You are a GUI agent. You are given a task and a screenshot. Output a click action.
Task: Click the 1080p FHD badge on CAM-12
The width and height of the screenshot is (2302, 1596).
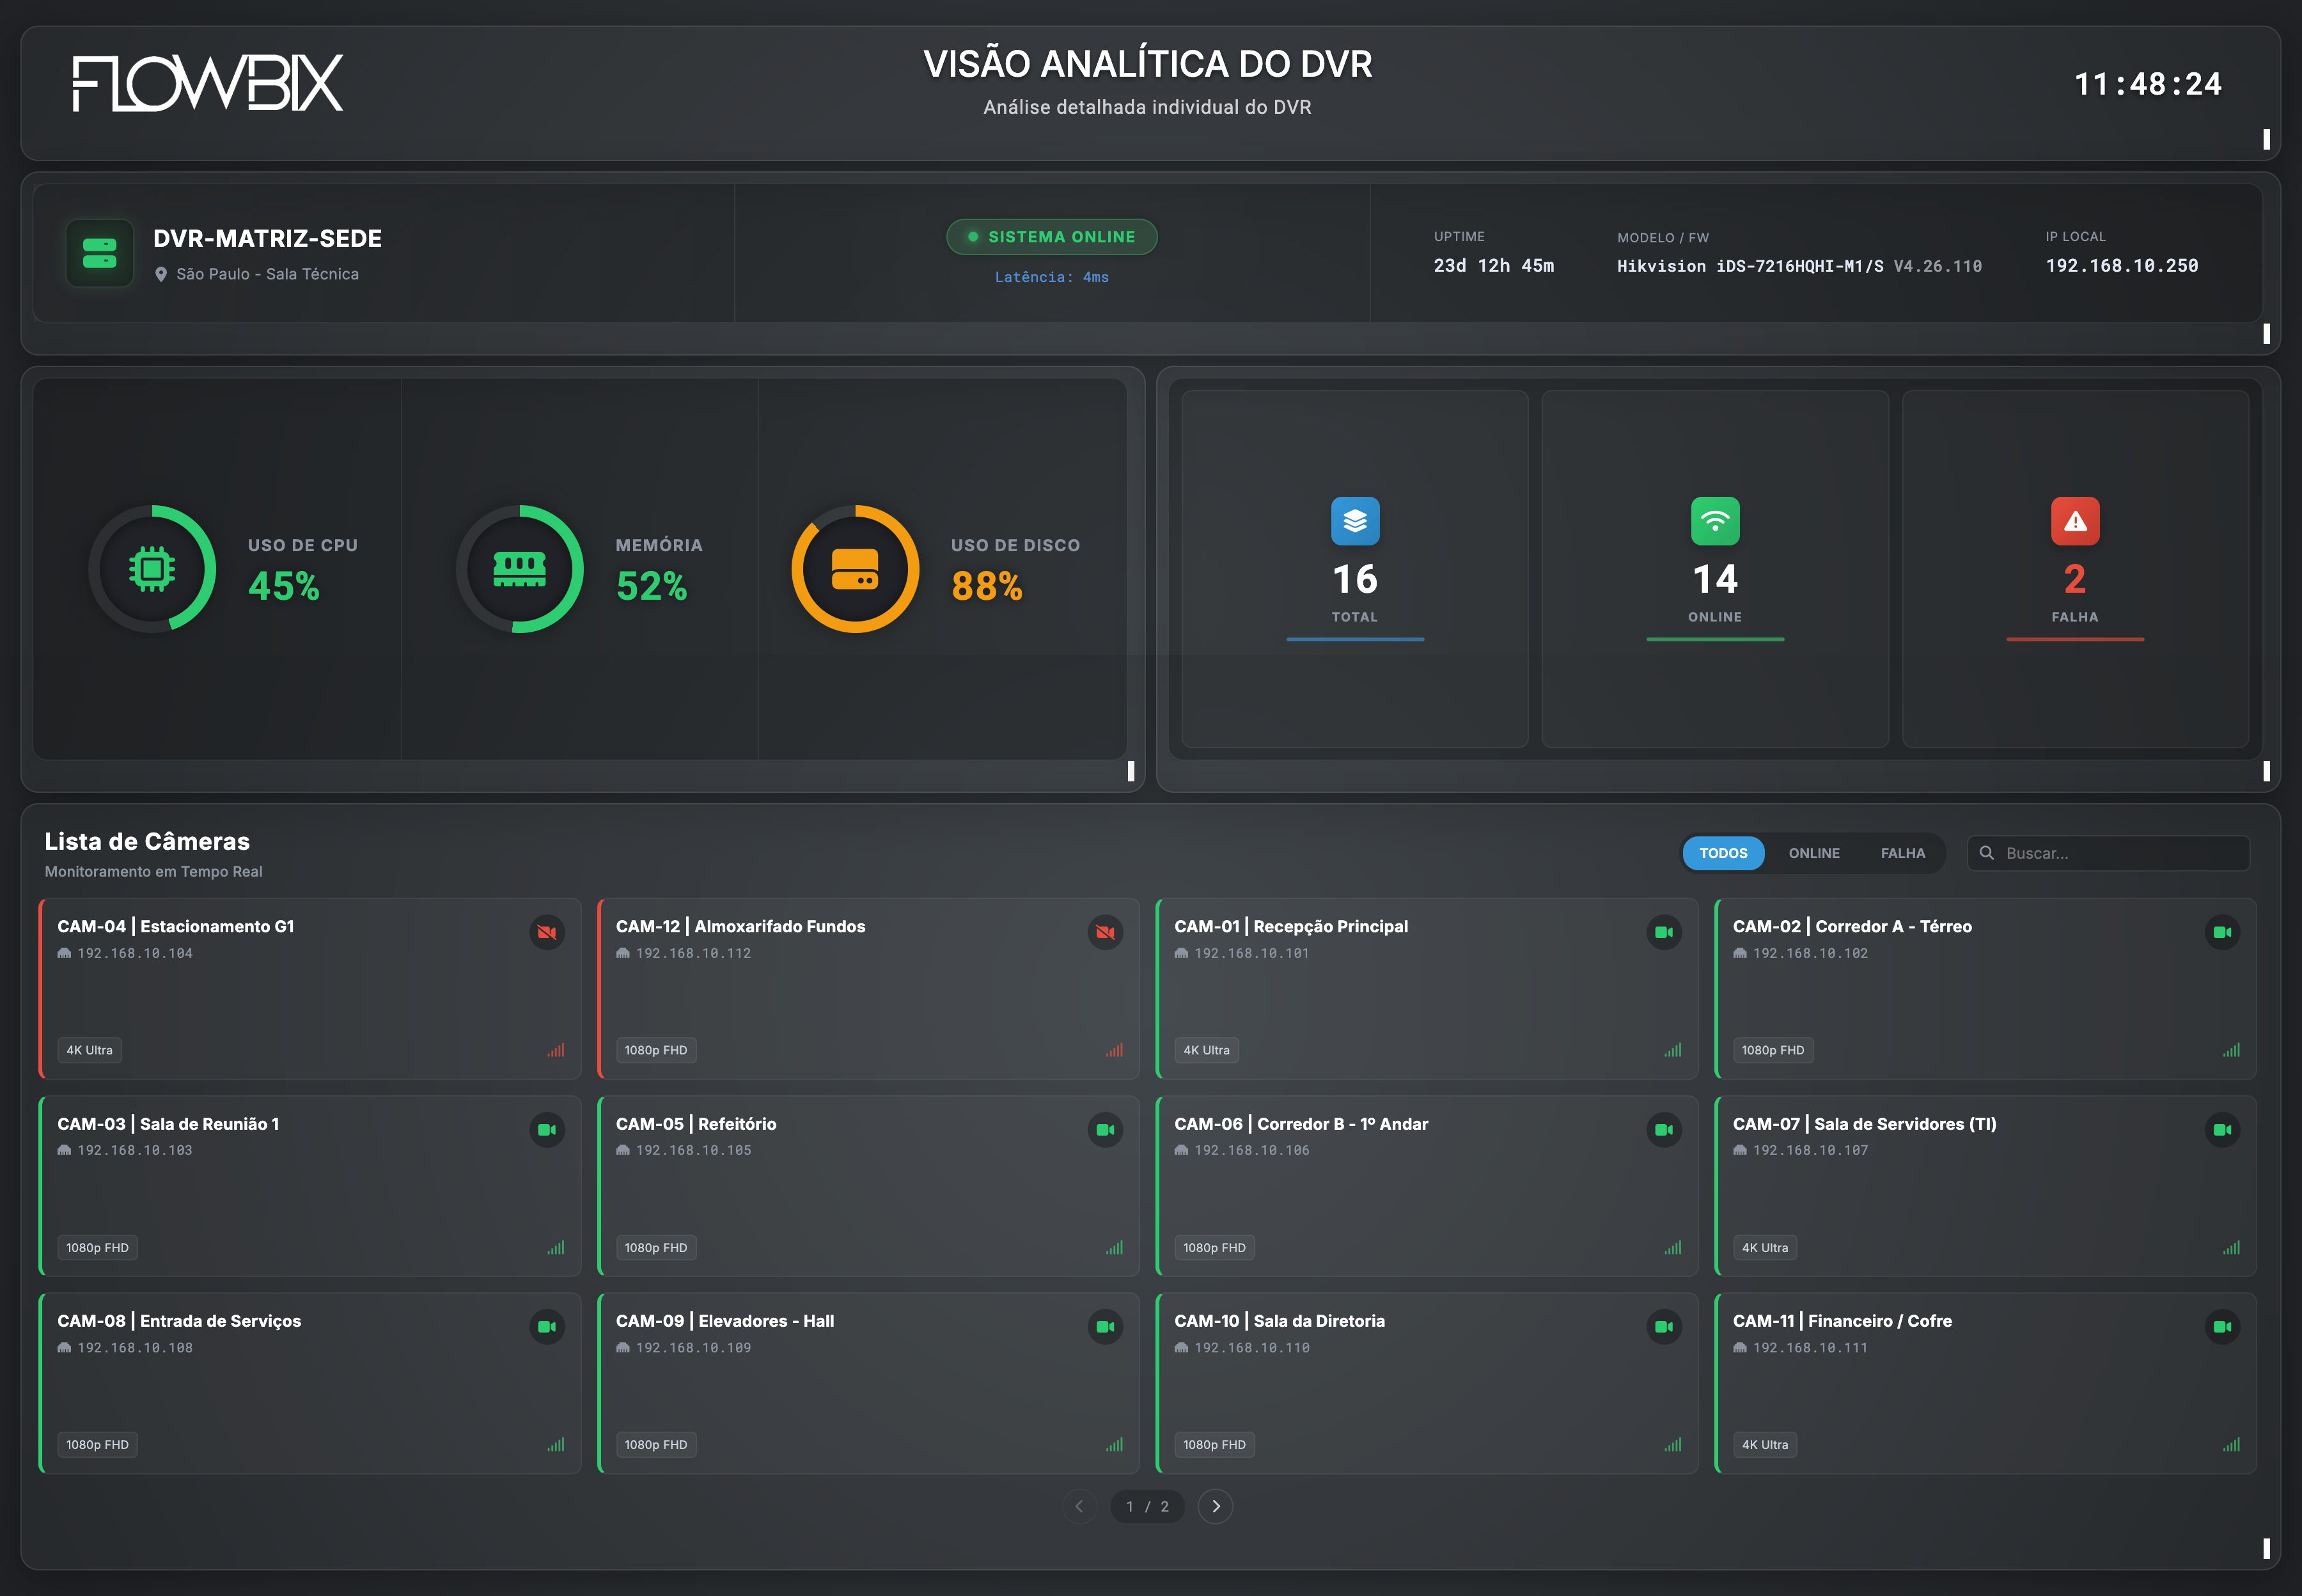point(656,1050)
